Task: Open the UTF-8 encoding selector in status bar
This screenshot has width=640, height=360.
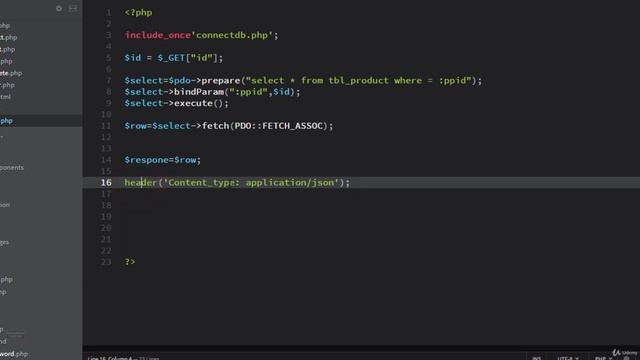Action: point(567,358)
